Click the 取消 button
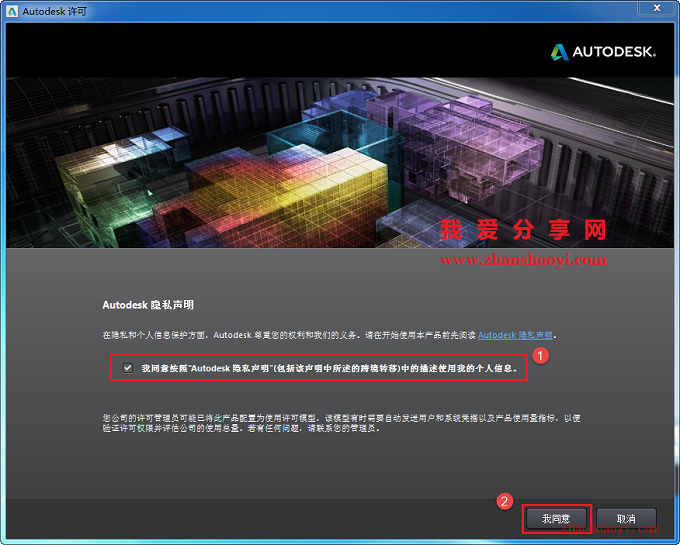680x545 pixels. pyautogui.click(x=626, y=519)
